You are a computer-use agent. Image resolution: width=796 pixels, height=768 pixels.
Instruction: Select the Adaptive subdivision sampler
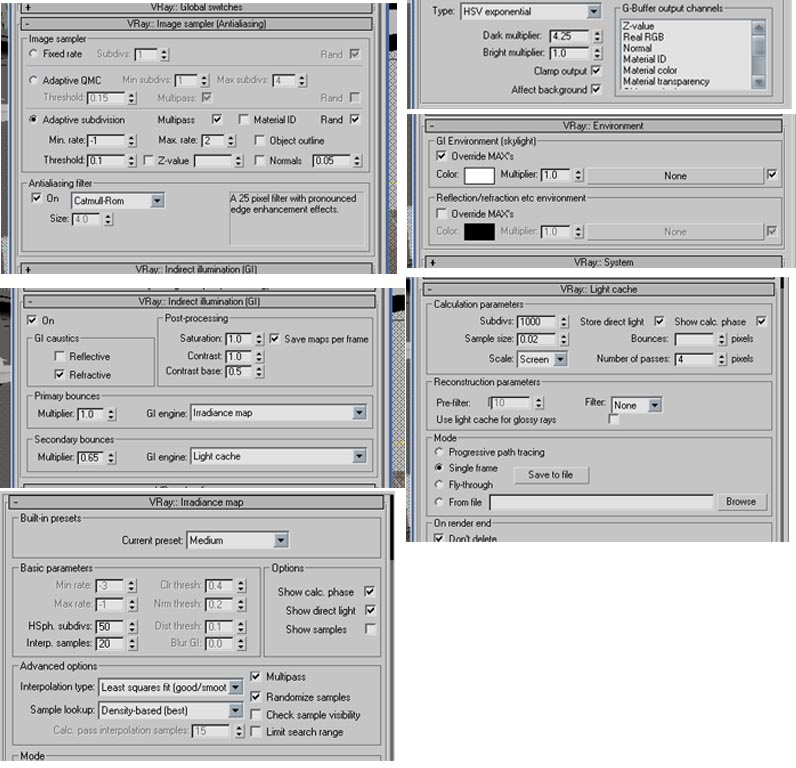pos(34,119)
